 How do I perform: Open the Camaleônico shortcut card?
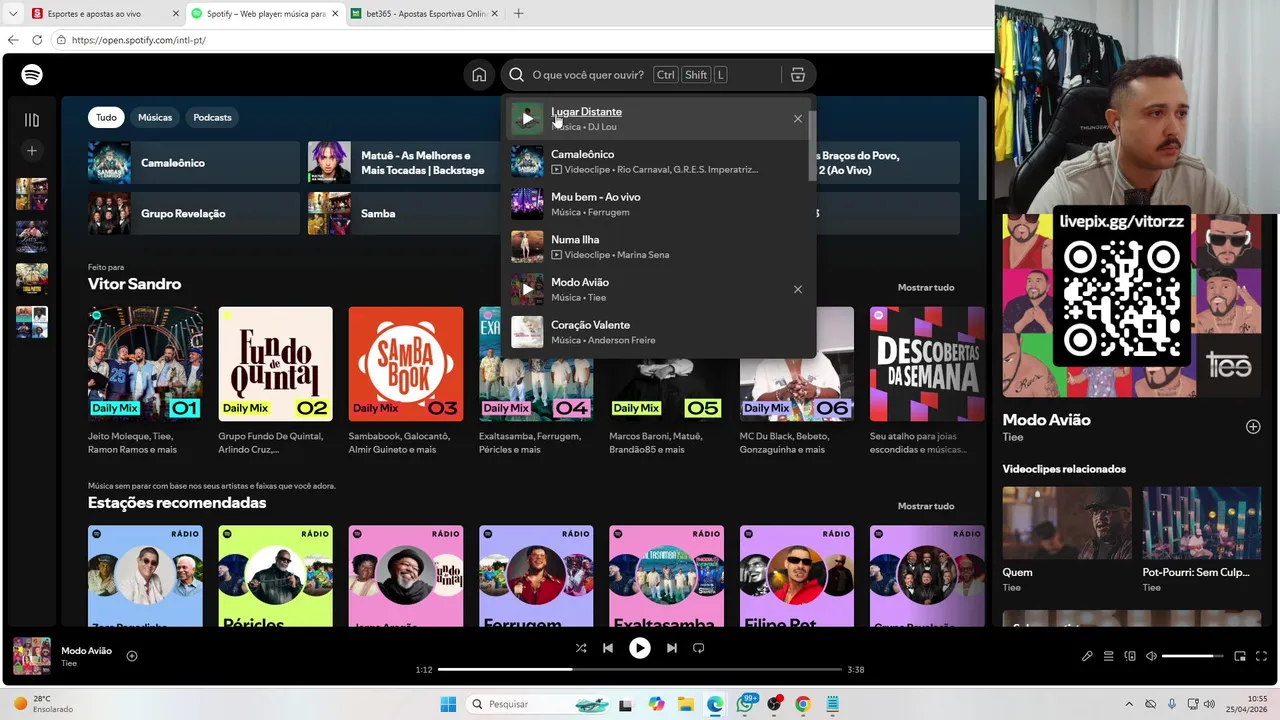point(194,163)
